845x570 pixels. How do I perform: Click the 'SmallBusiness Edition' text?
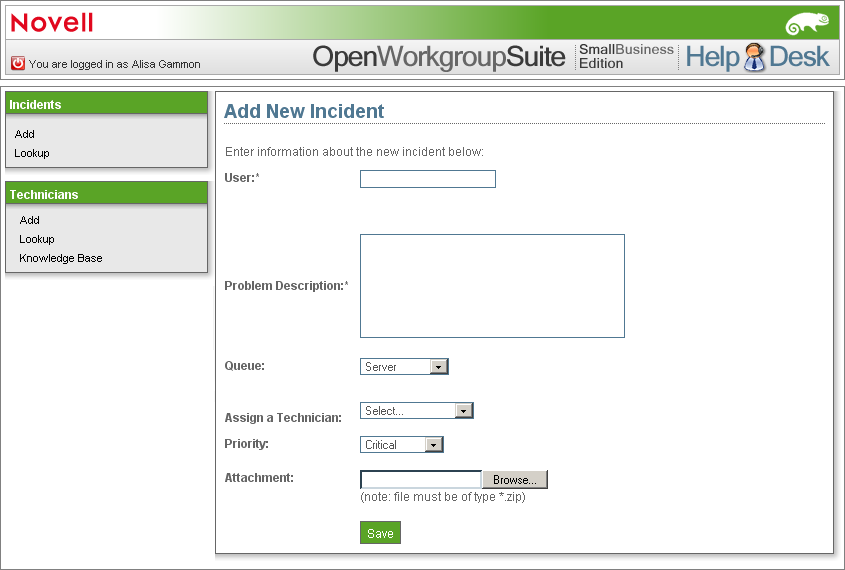coord(626,57)
